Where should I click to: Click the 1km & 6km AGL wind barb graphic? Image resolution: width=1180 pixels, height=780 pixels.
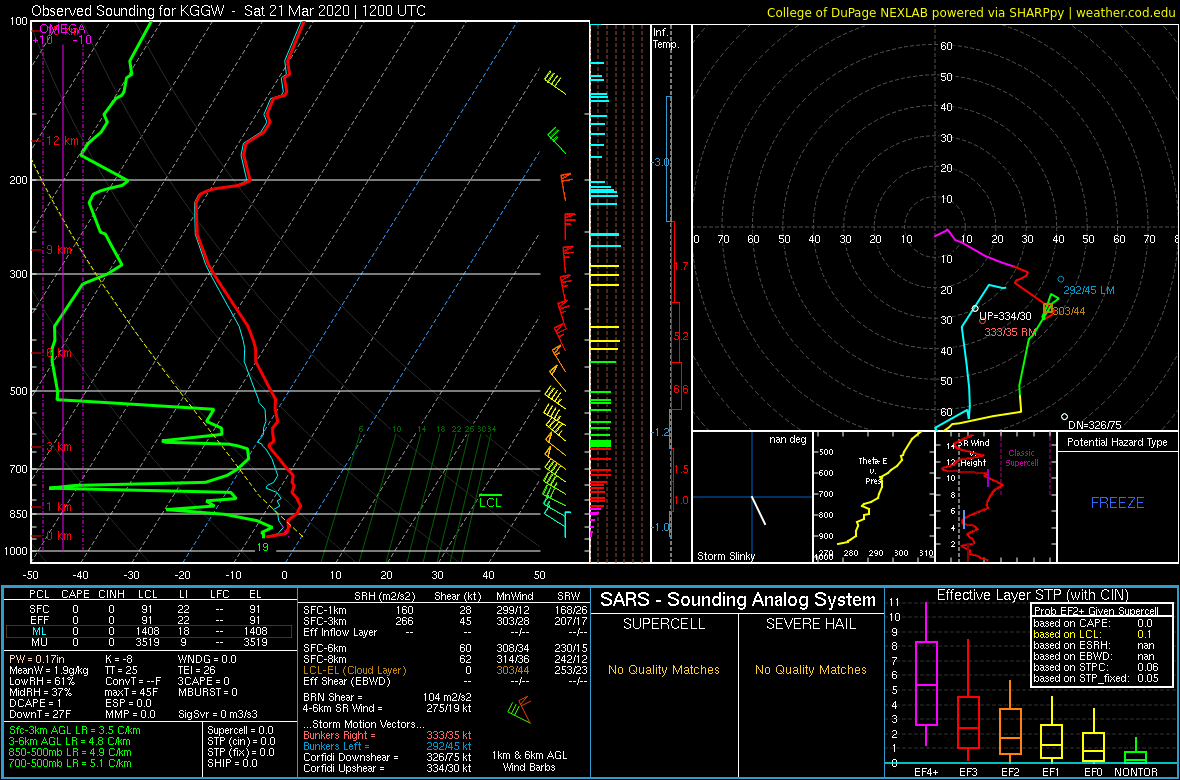tap(520, 708)
